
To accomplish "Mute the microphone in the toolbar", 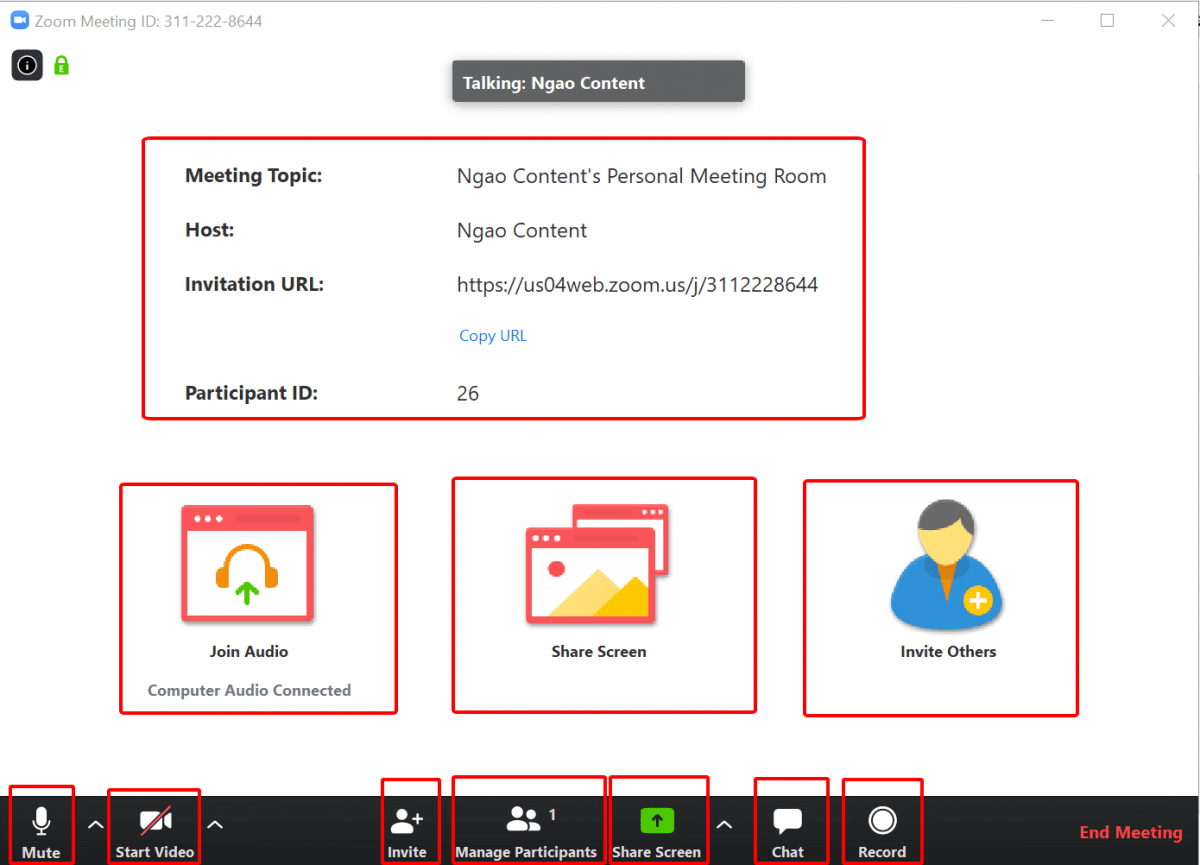I will click(41, 832).
